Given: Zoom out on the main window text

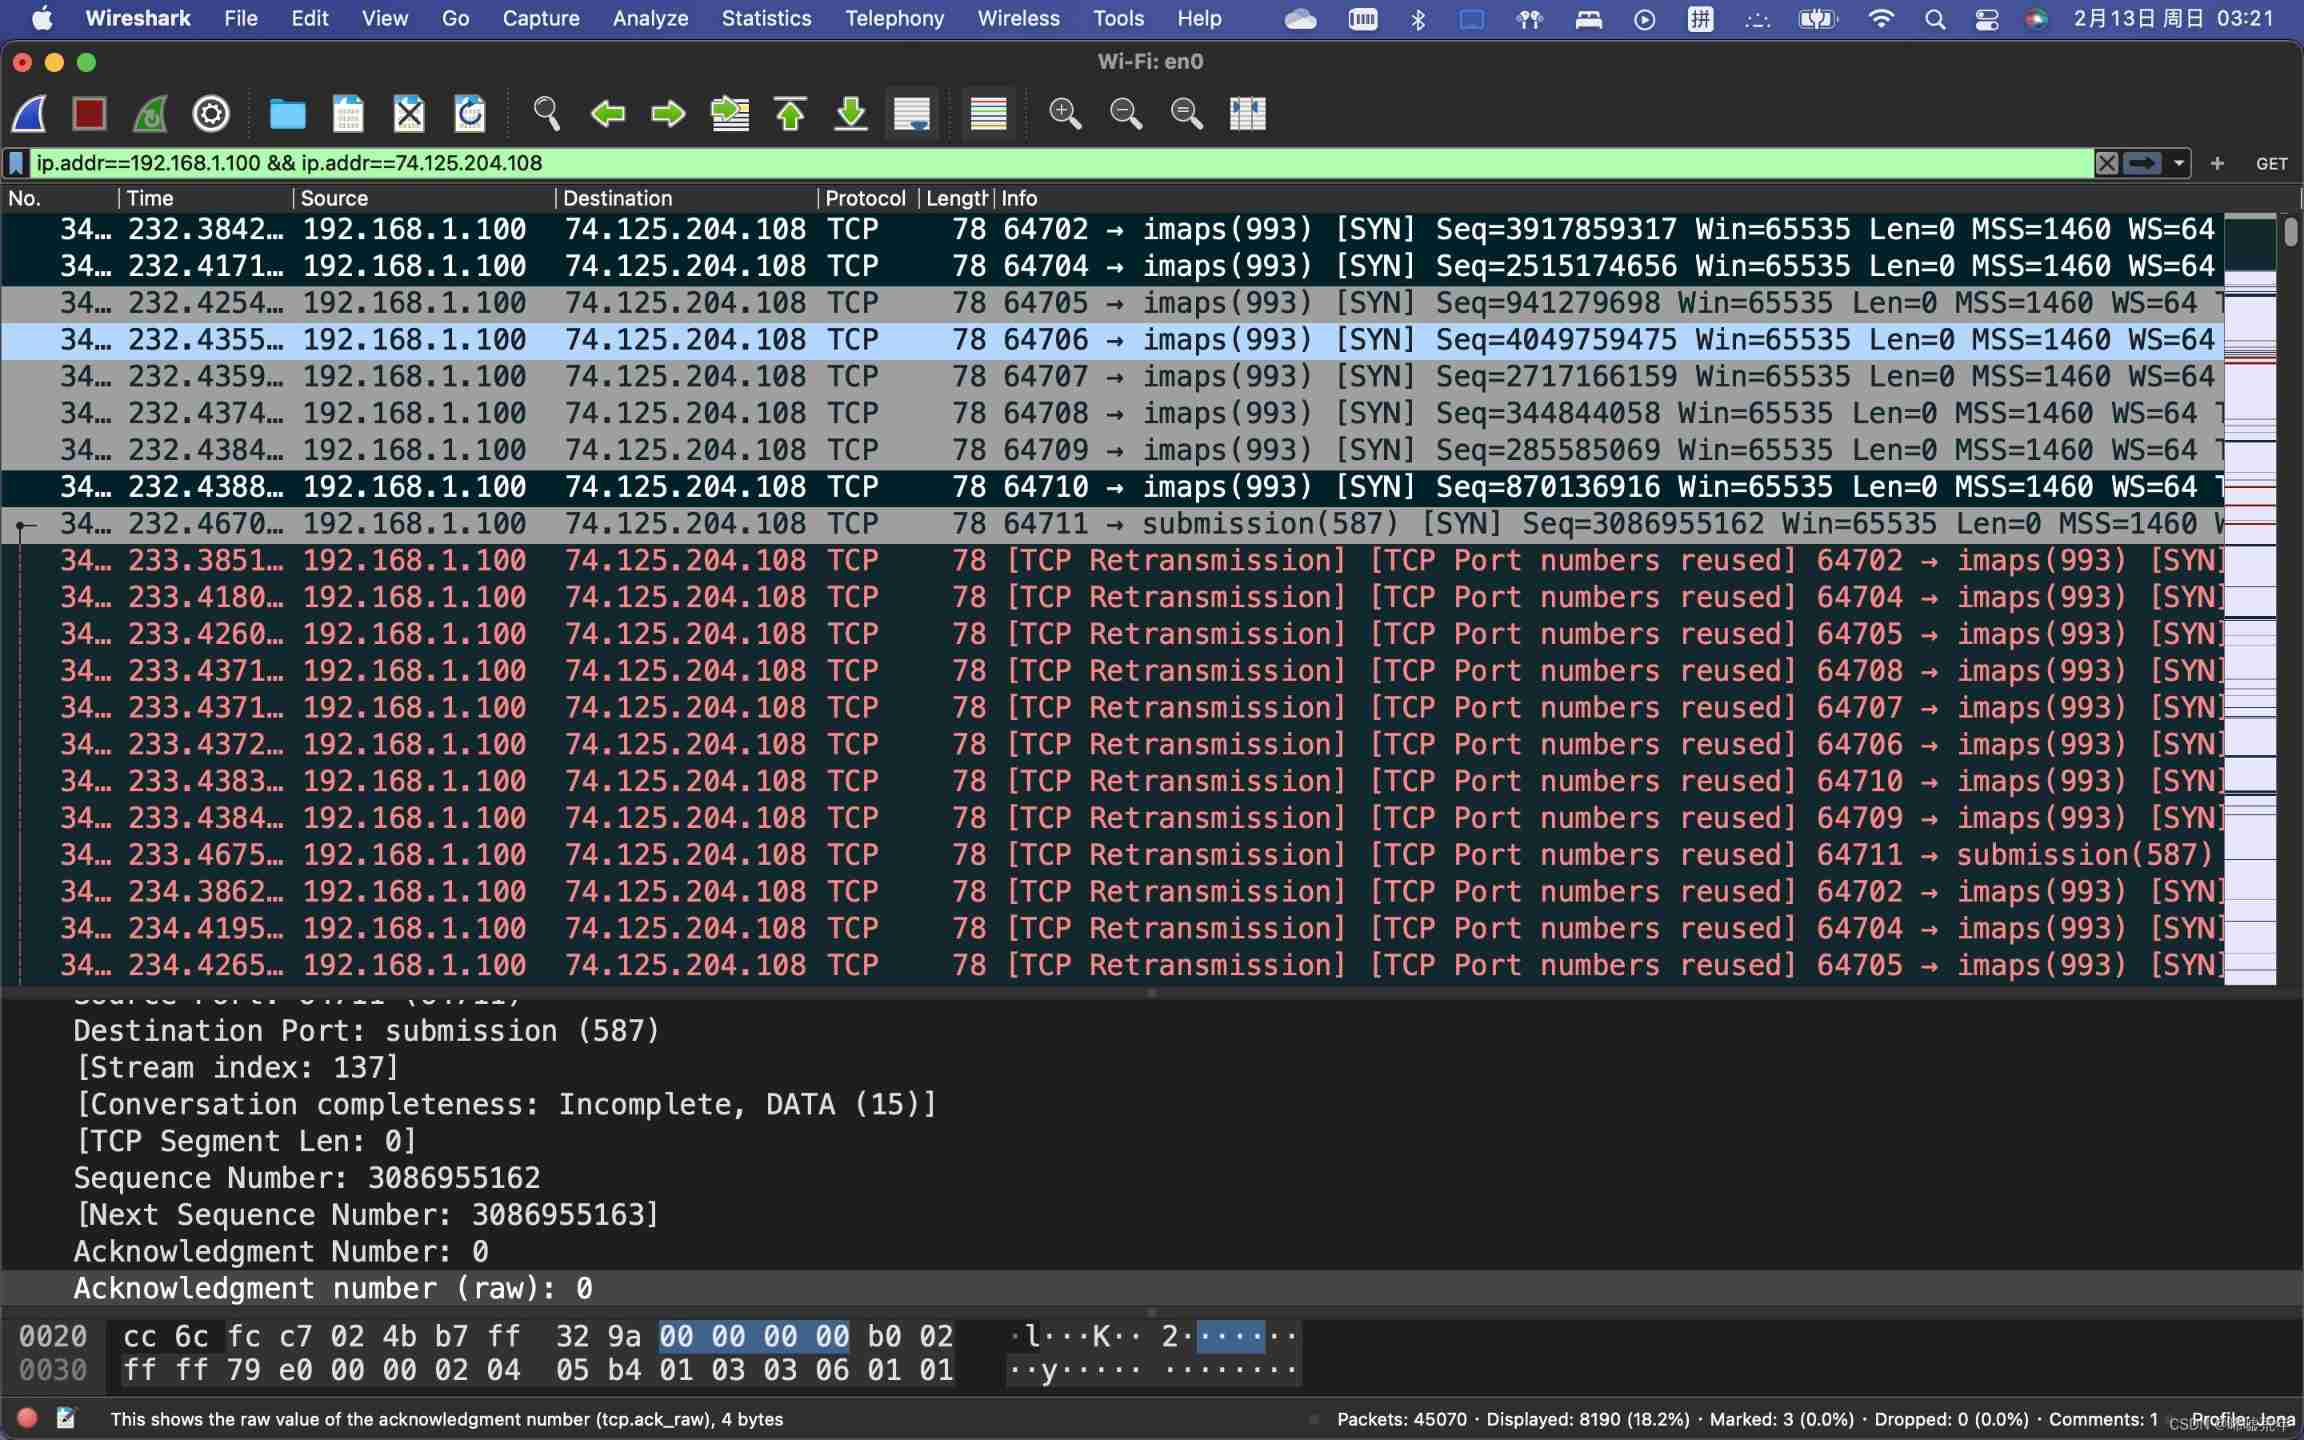Looking at the screenshot, I should (1126, 113).
